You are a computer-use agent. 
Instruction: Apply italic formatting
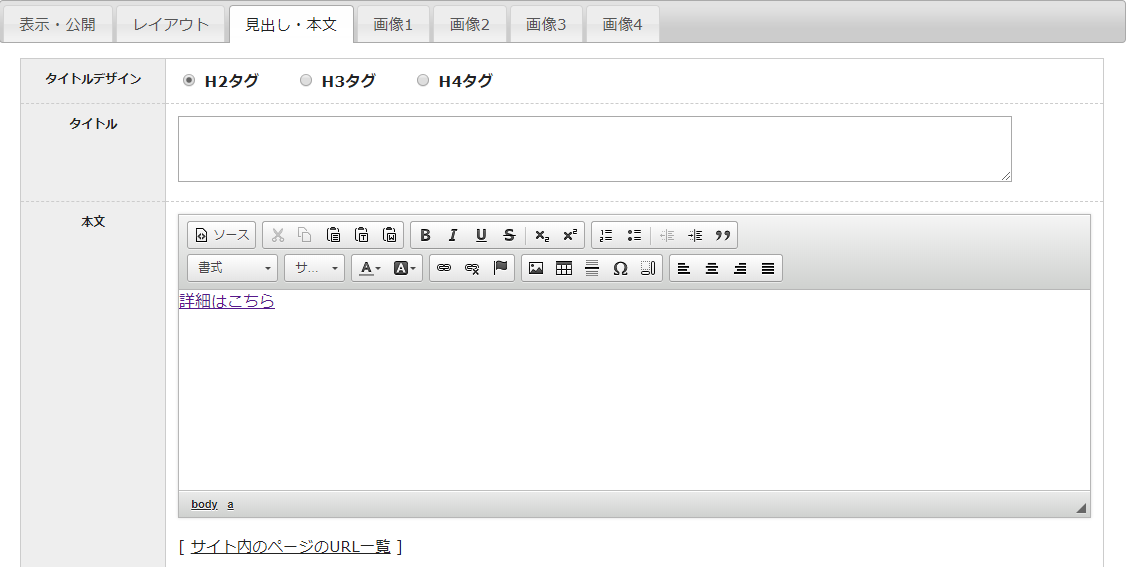point(453,235)
